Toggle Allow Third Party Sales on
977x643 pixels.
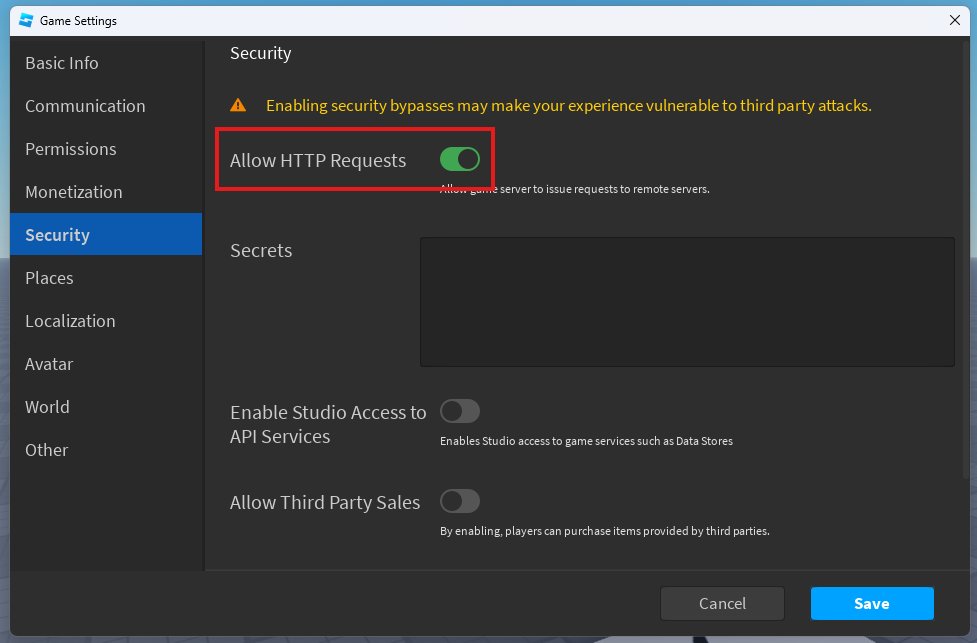click(x=460, y=501)
